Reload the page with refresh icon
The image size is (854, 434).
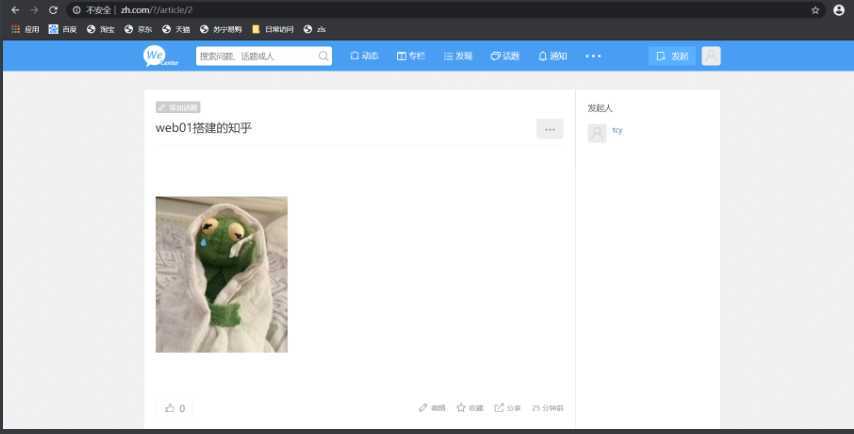[53, 10]
